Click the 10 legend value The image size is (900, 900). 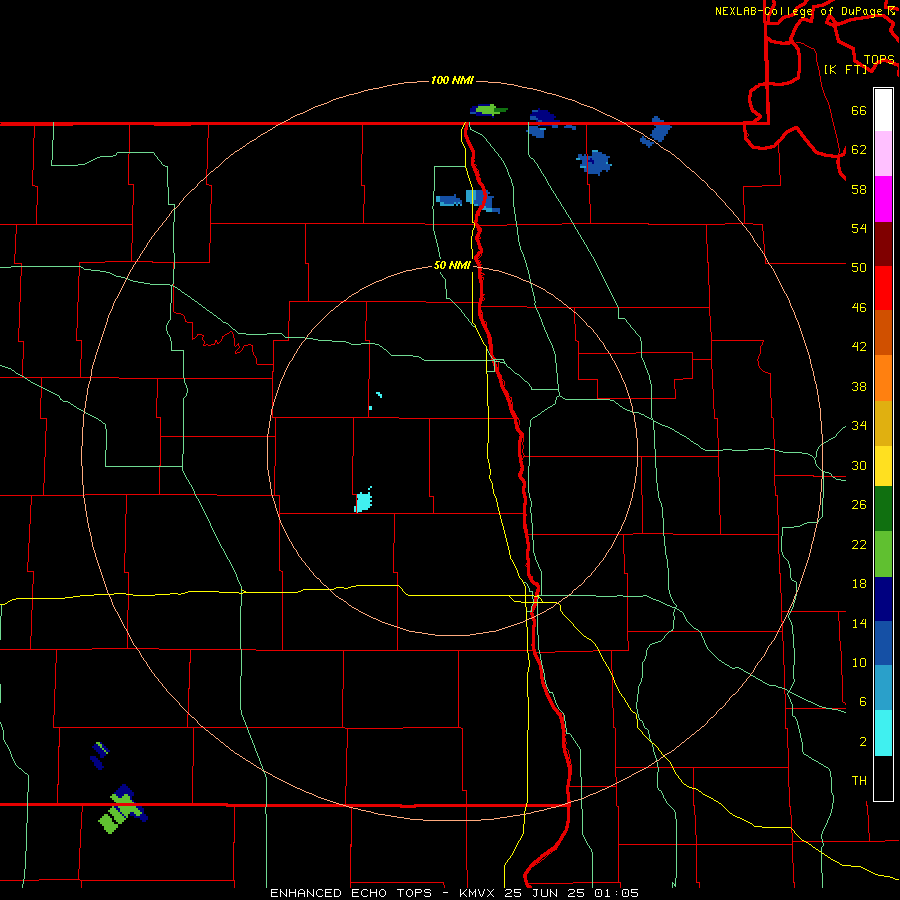point(859,662)
